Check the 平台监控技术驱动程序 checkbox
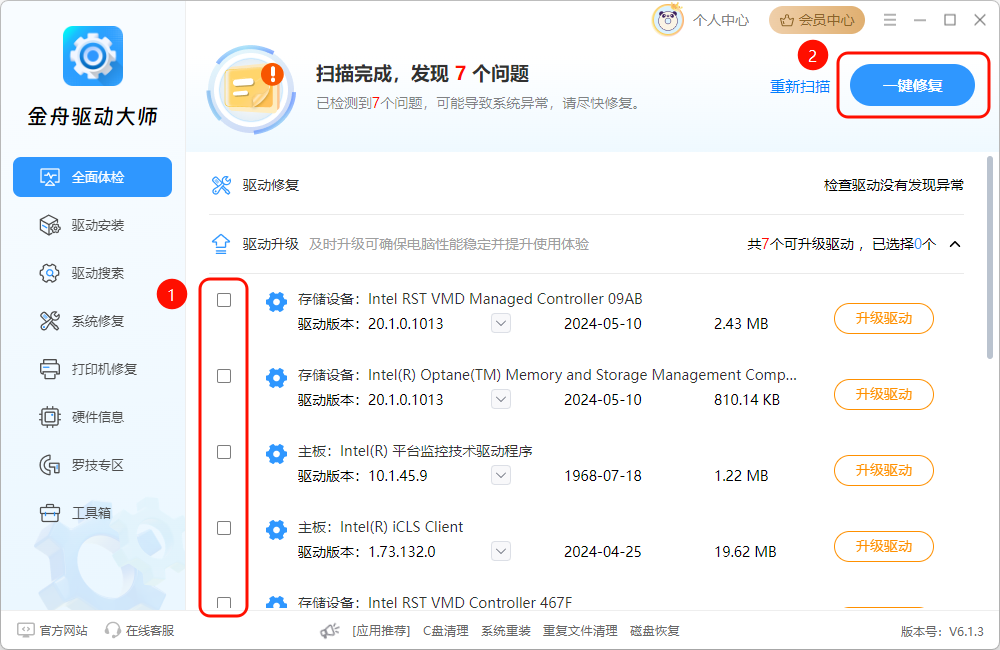 click(224, 452)
